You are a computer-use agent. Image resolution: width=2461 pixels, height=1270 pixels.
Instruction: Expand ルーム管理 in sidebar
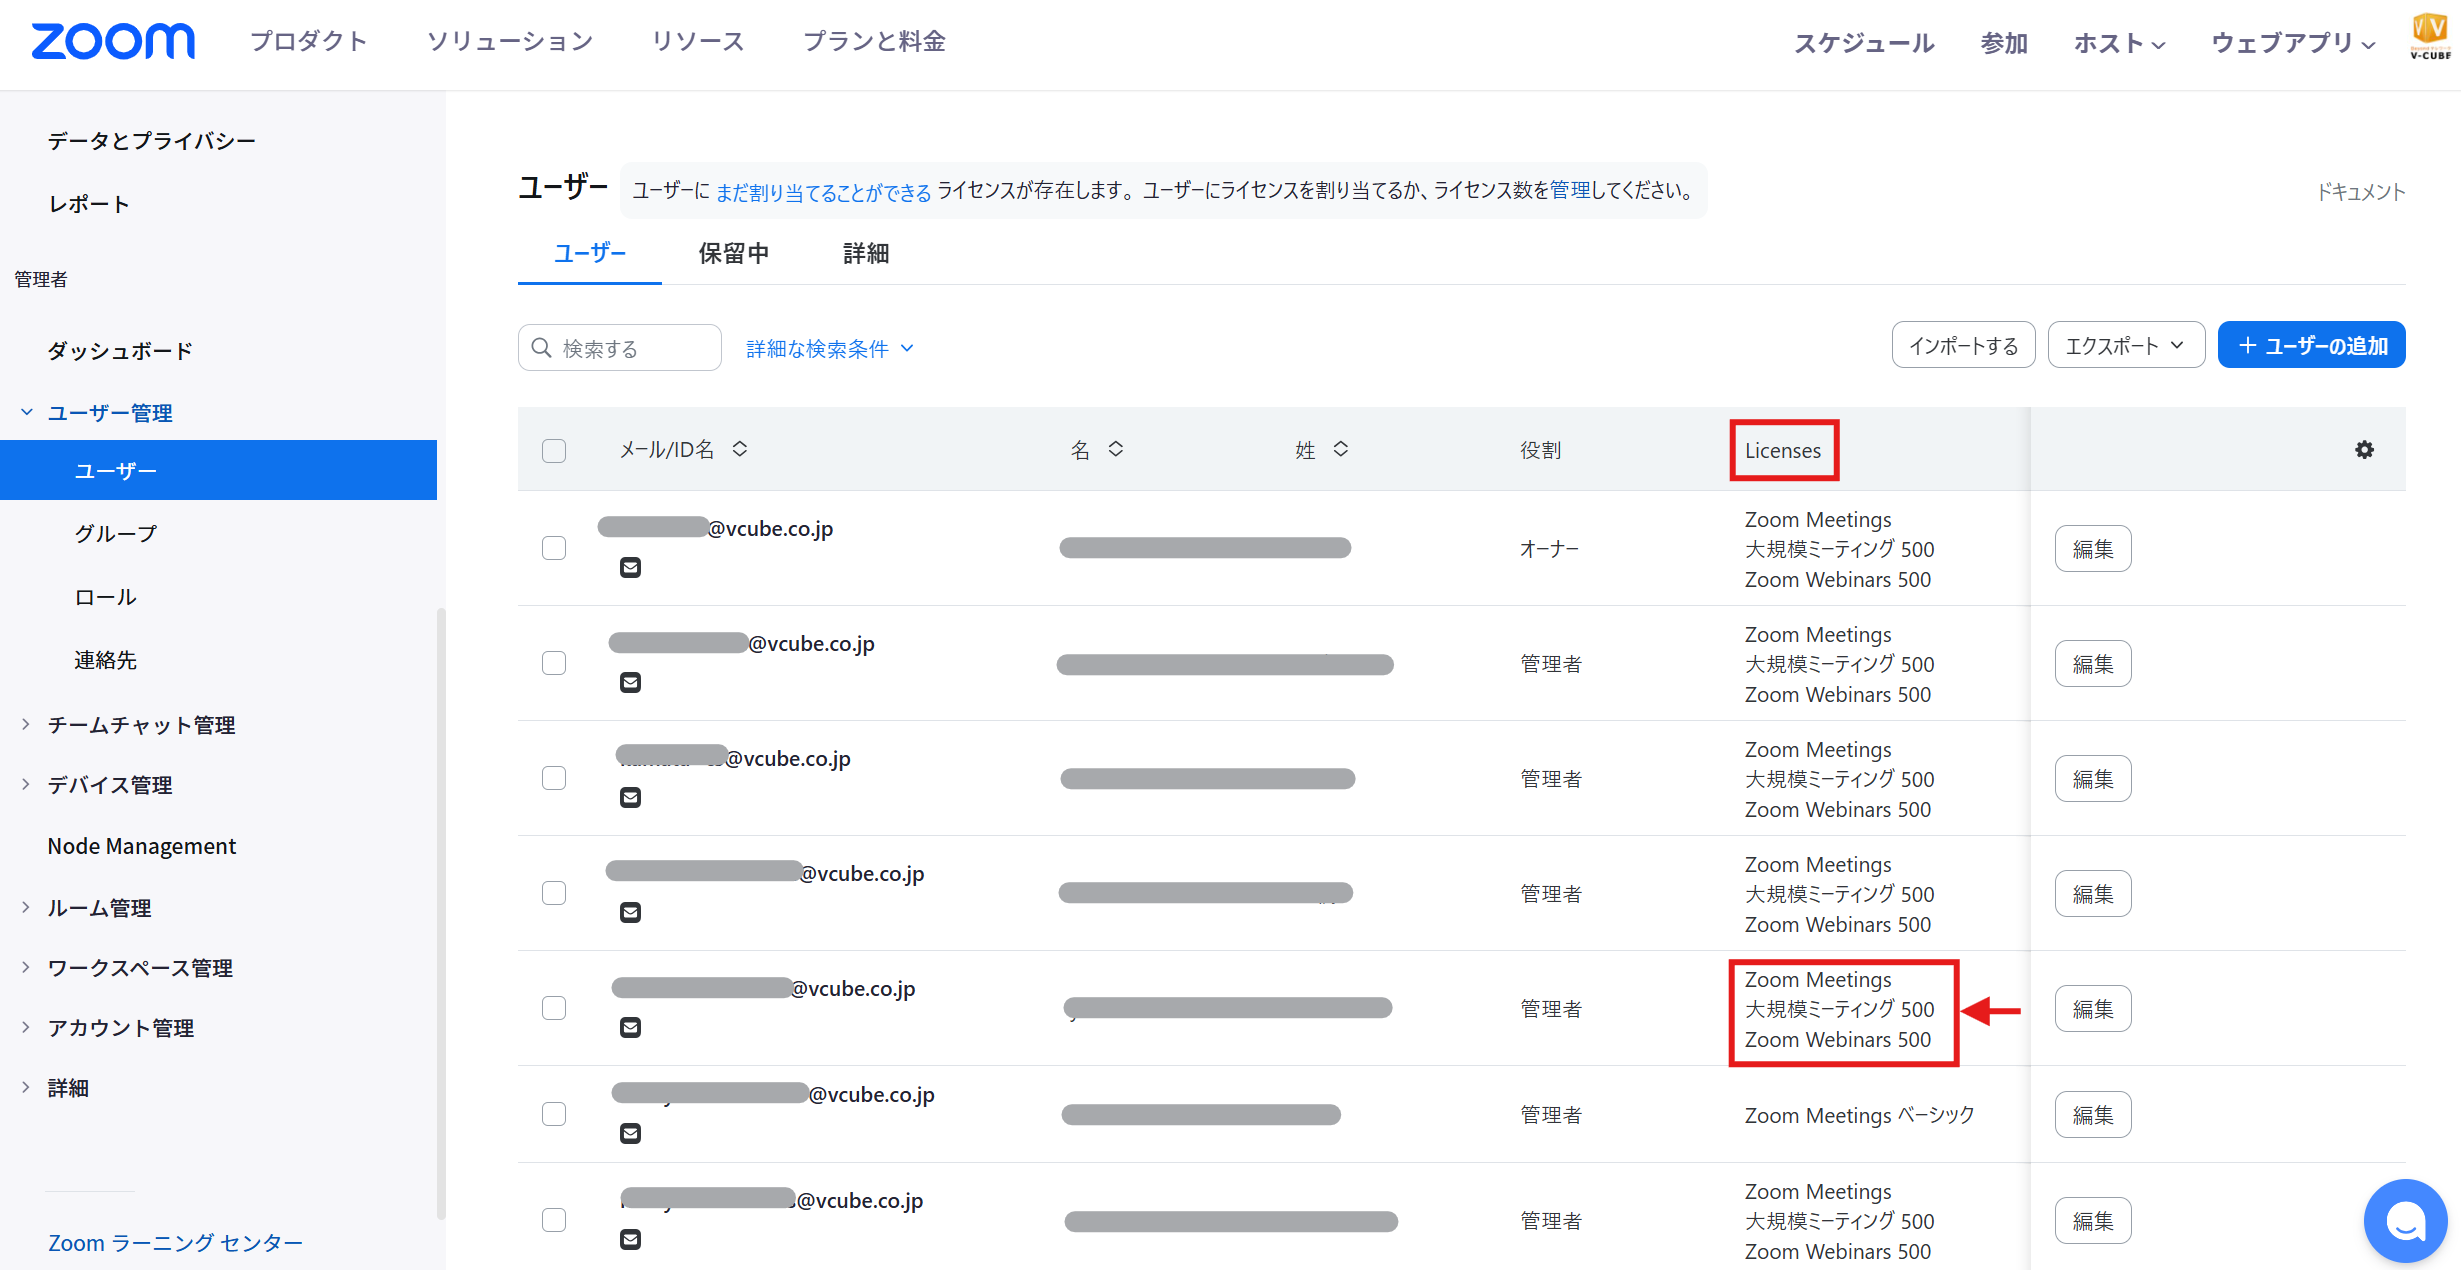(26, 907)
